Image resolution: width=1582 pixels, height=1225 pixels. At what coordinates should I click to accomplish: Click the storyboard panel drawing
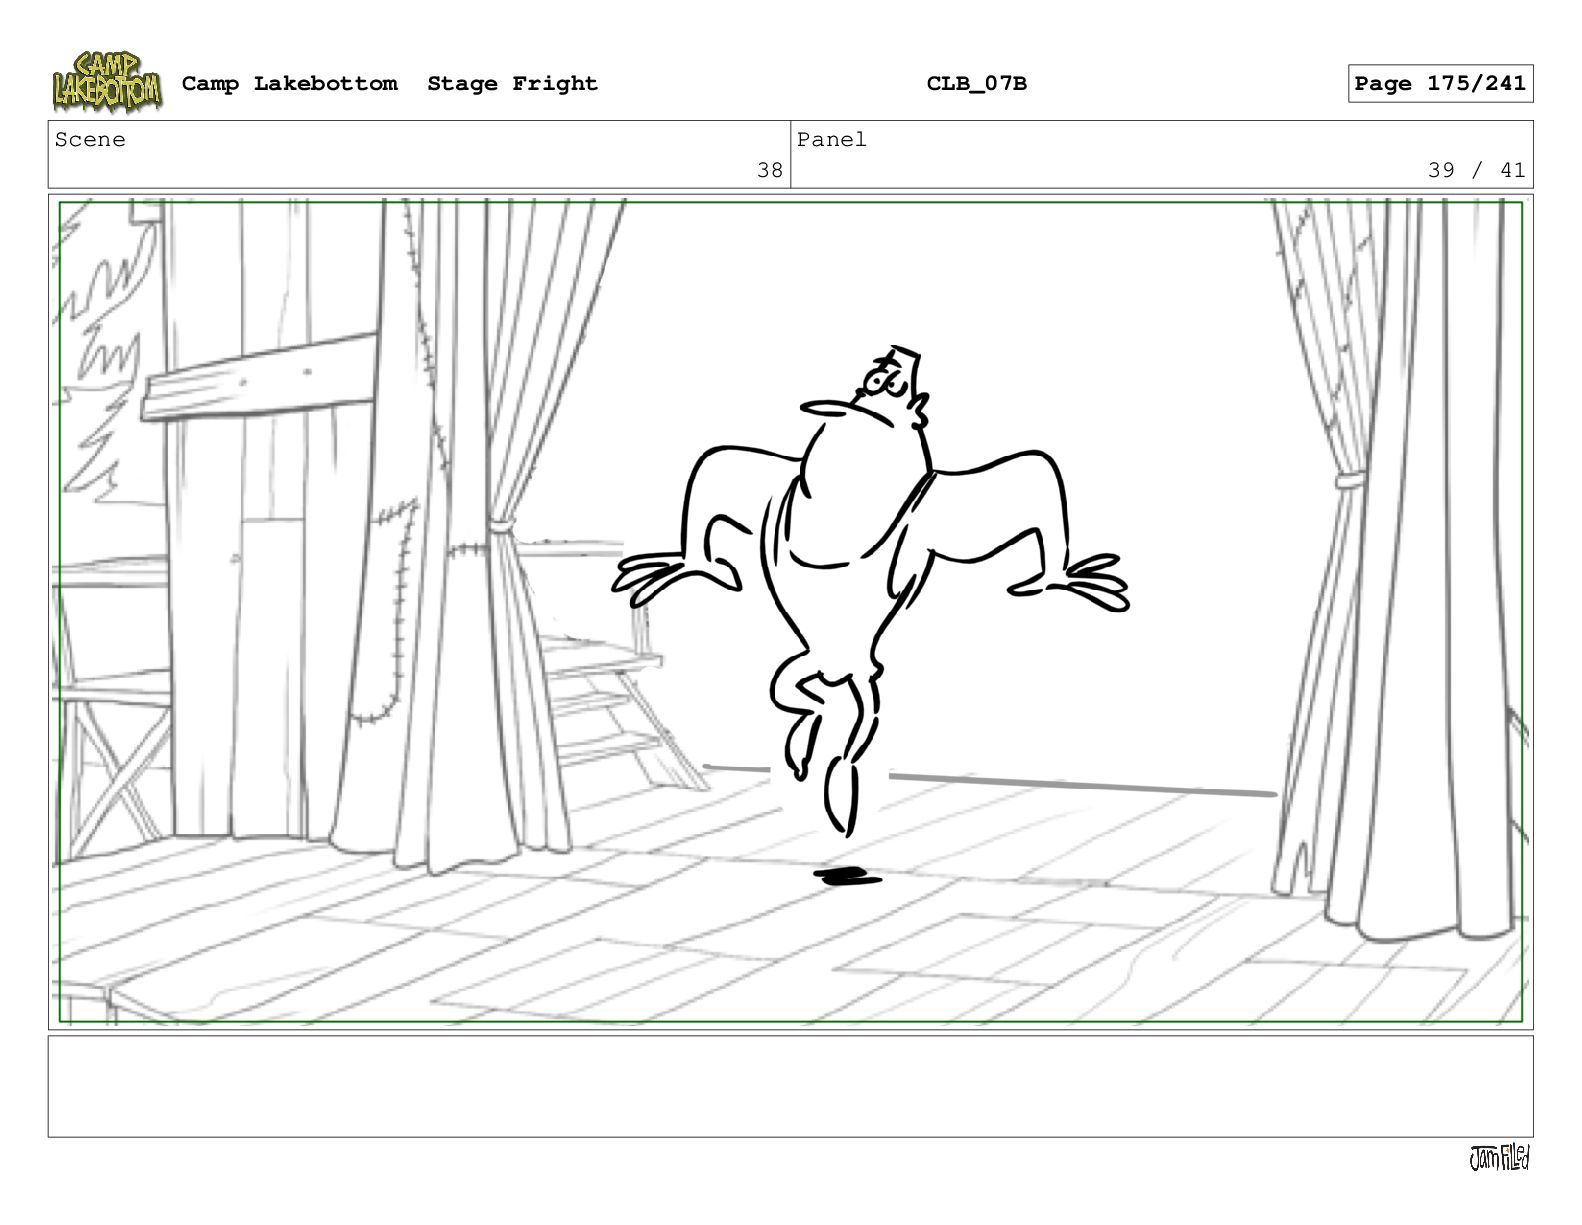(x=790, y=612)
